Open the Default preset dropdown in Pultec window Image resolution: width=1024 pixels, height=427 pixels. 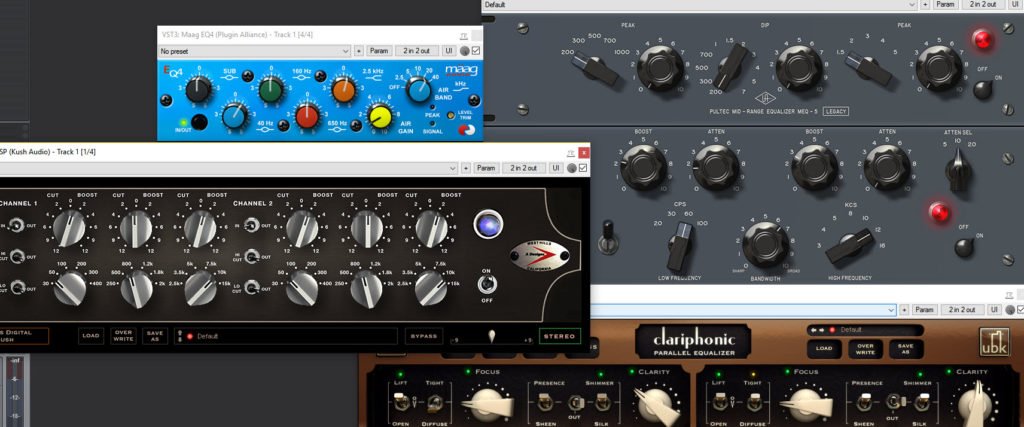tap(699, 5)
